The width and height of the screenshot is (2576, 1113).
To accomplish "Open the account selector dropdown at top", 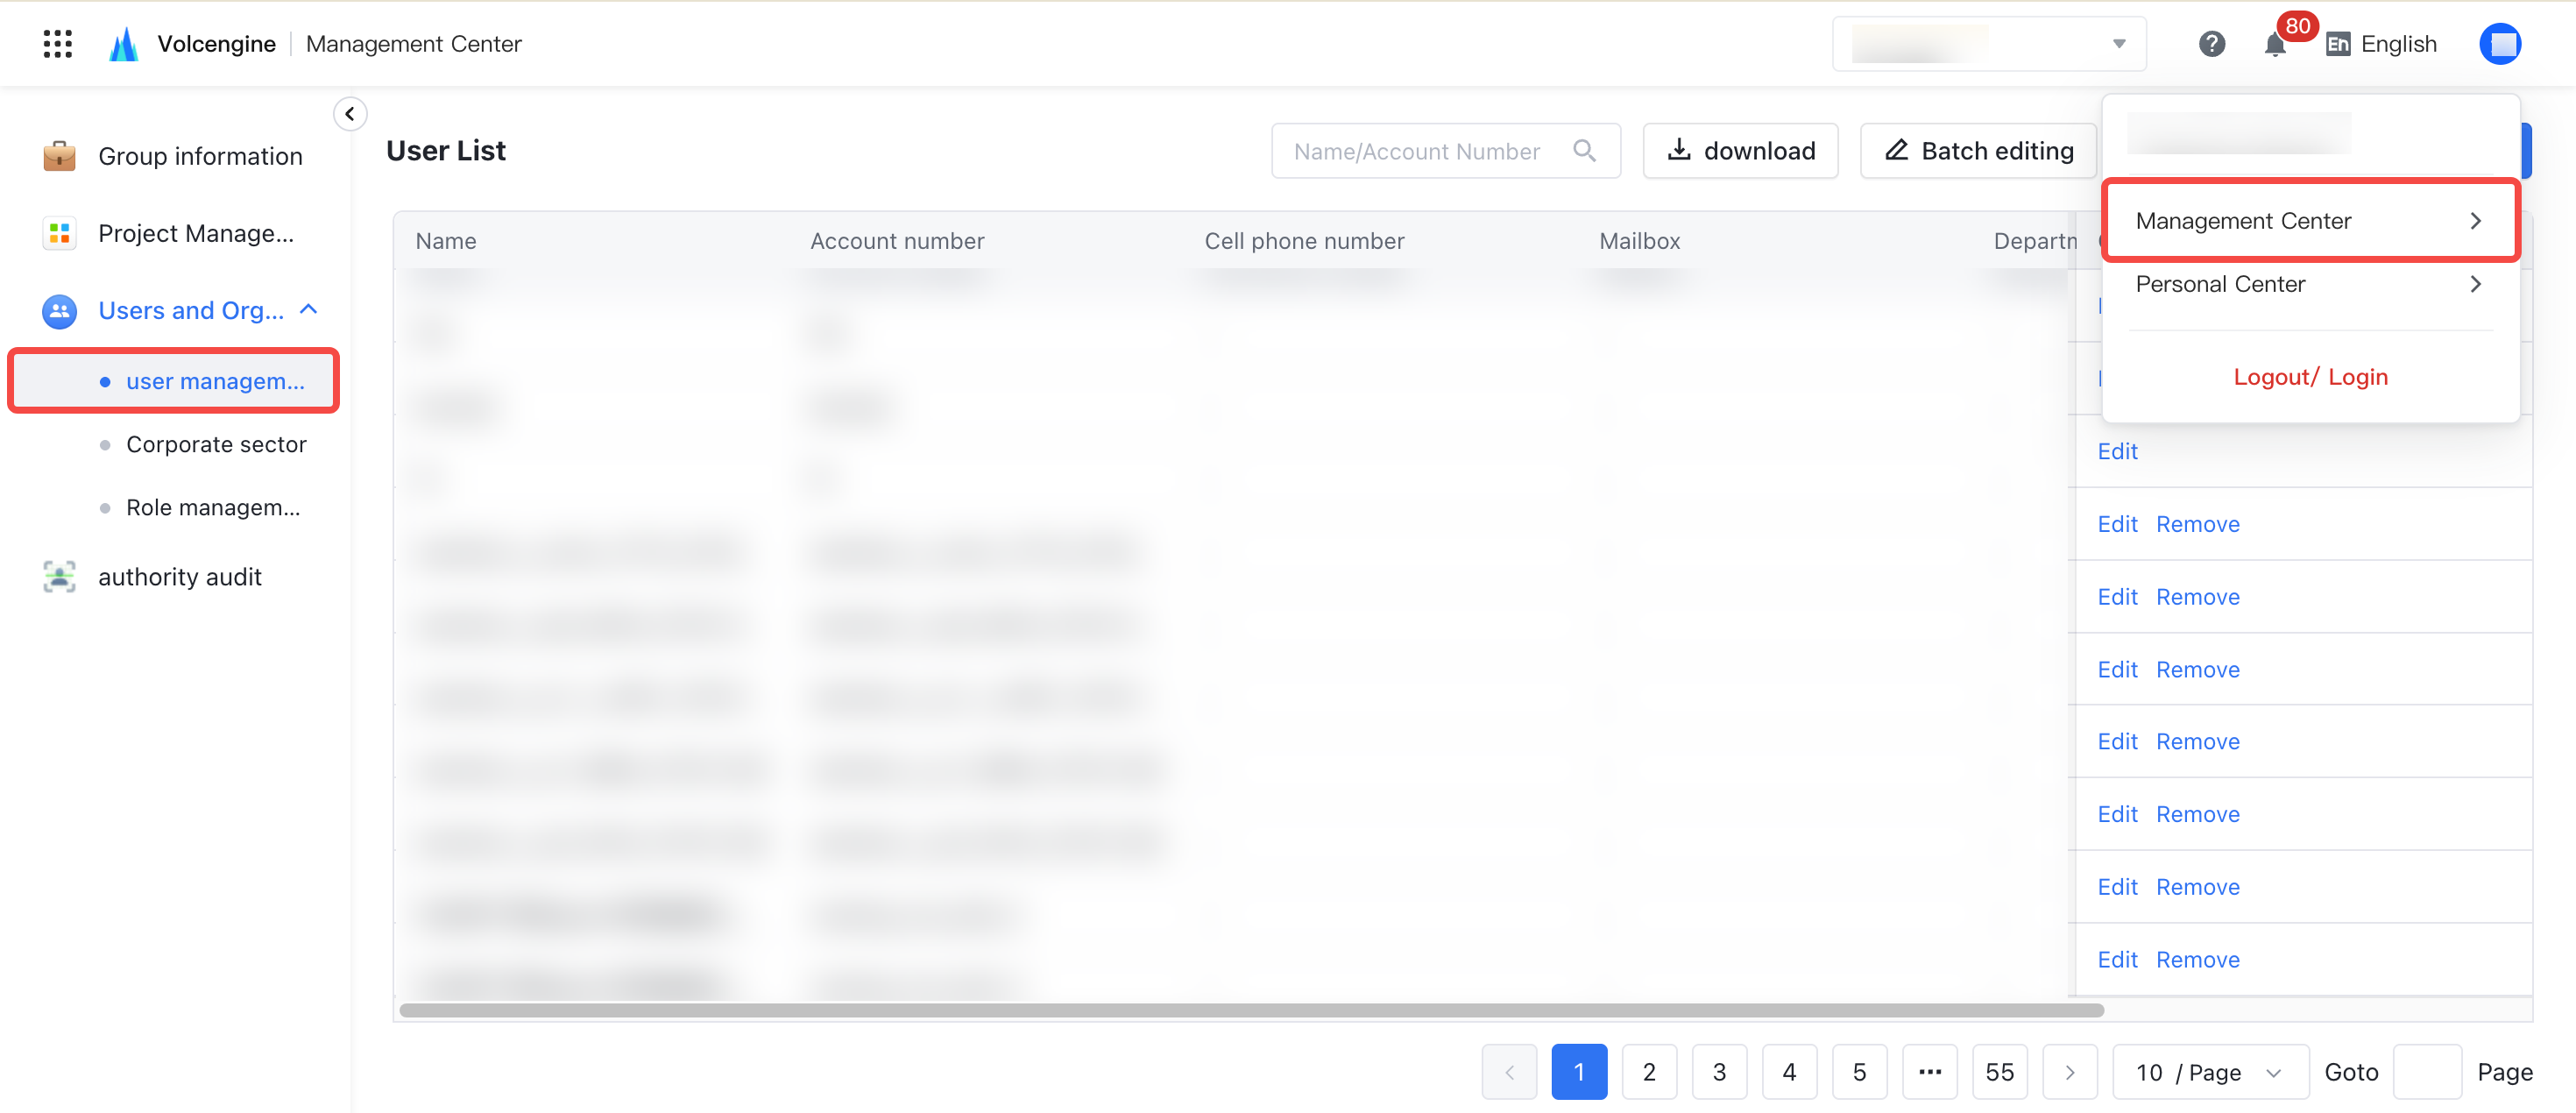I will coord(1988,44).
